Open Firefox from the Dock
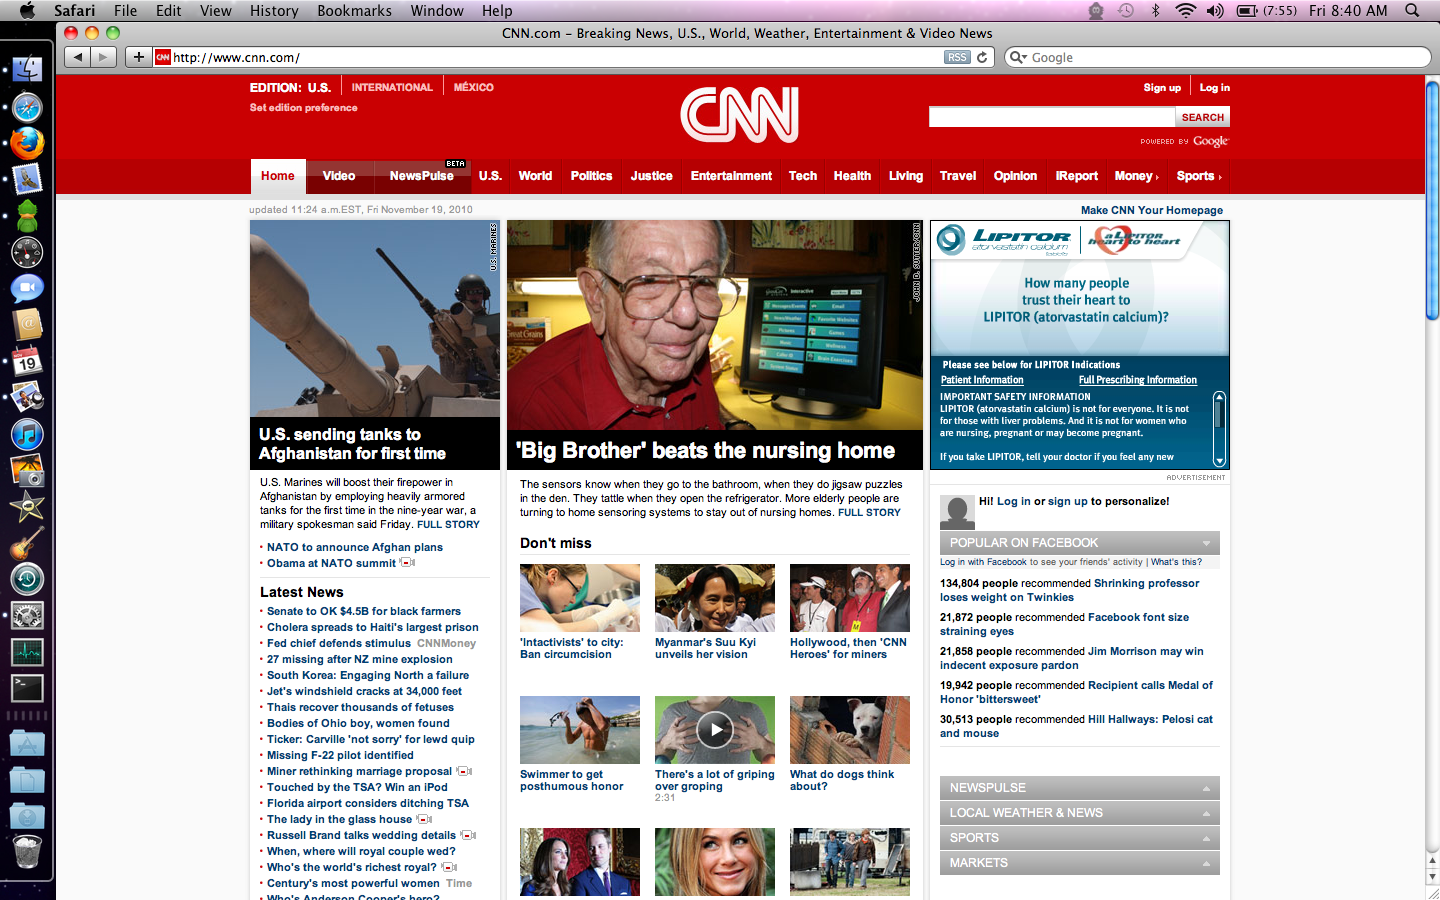1440x900 pixels. pyautogui.click(x=27, y=143)
